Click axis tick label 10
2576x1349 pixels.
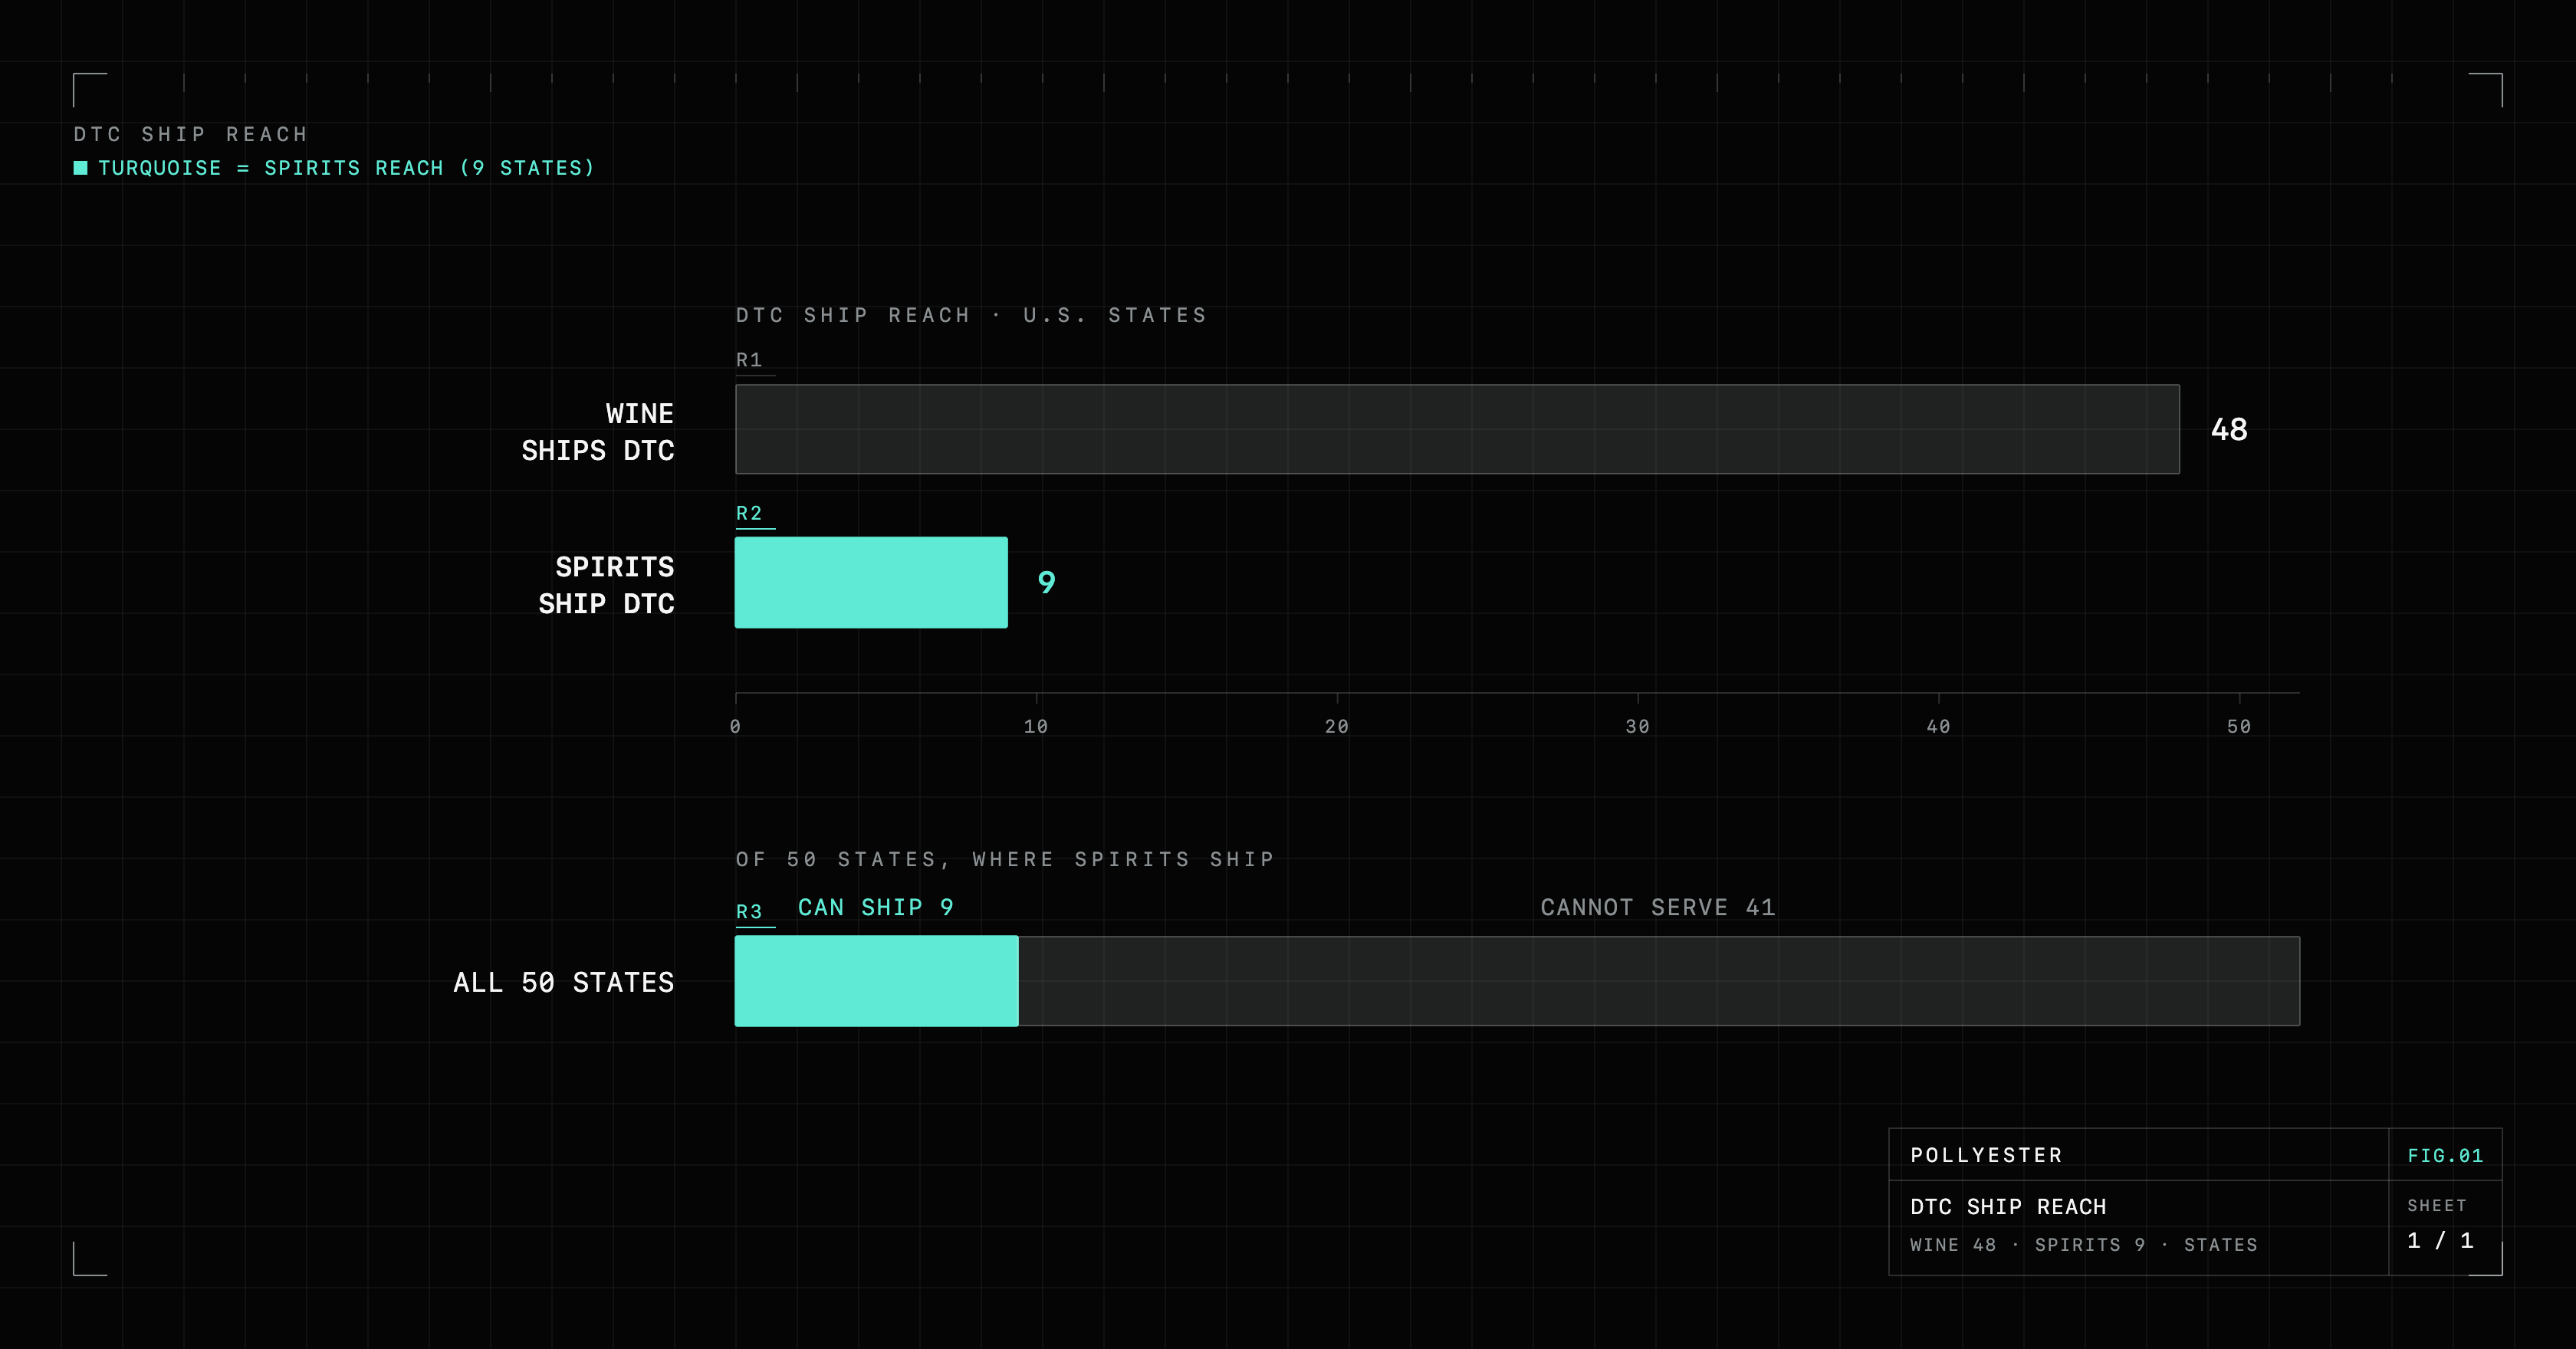(1036, 727)
